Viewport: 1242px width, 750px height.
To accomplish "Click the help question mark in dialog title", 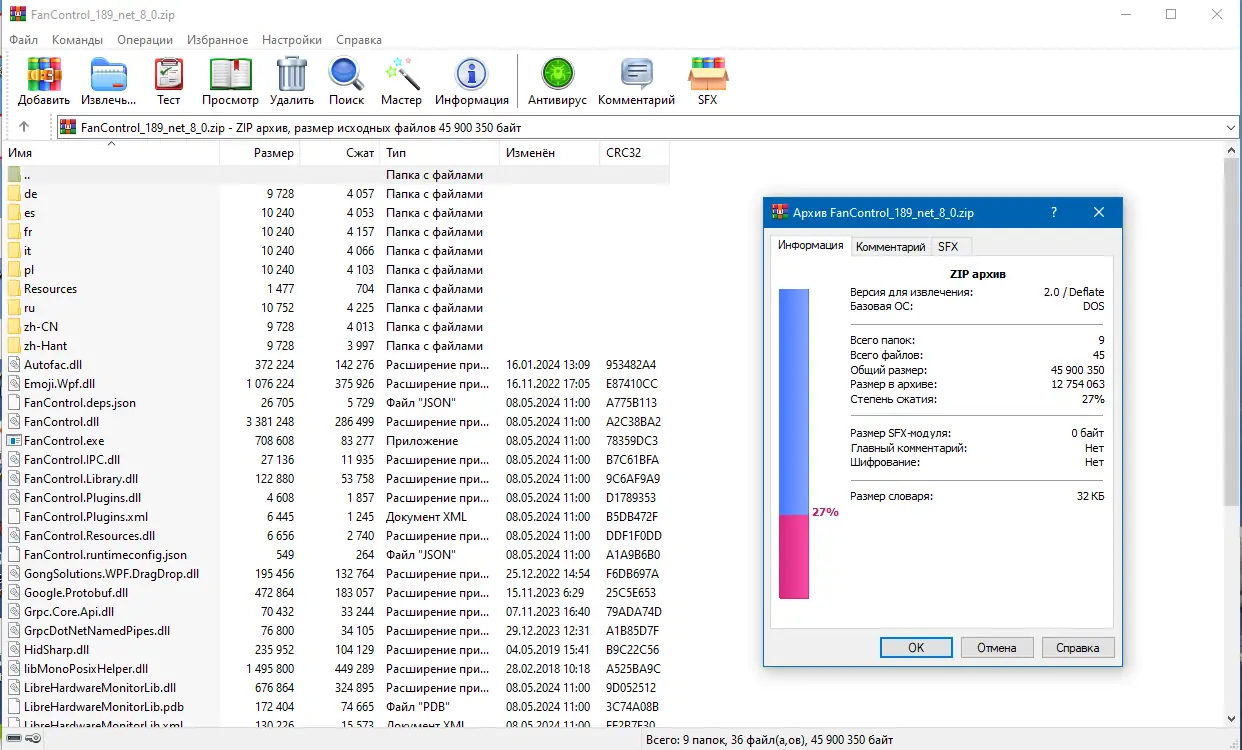I will click(x=1054, y=213).
